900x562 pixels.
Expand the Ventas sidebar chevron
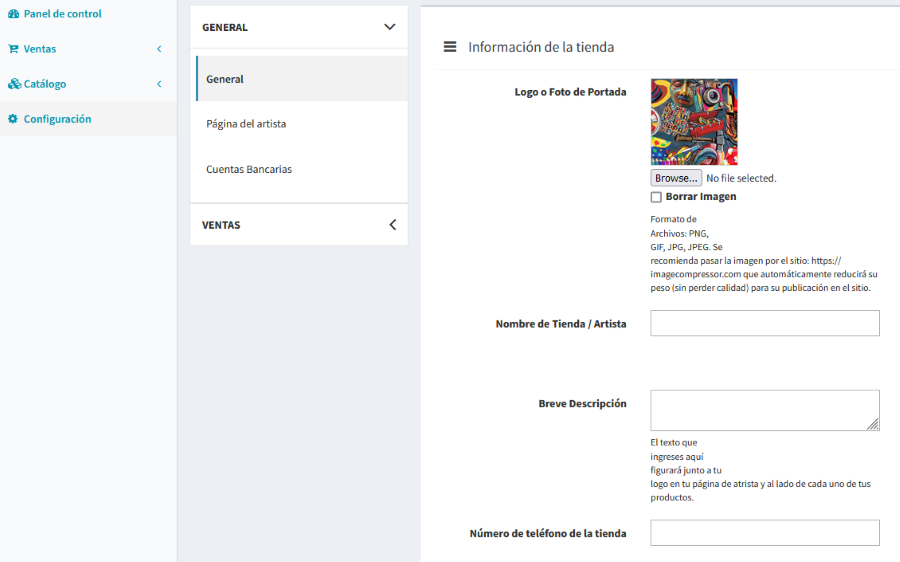pos(160,49)
